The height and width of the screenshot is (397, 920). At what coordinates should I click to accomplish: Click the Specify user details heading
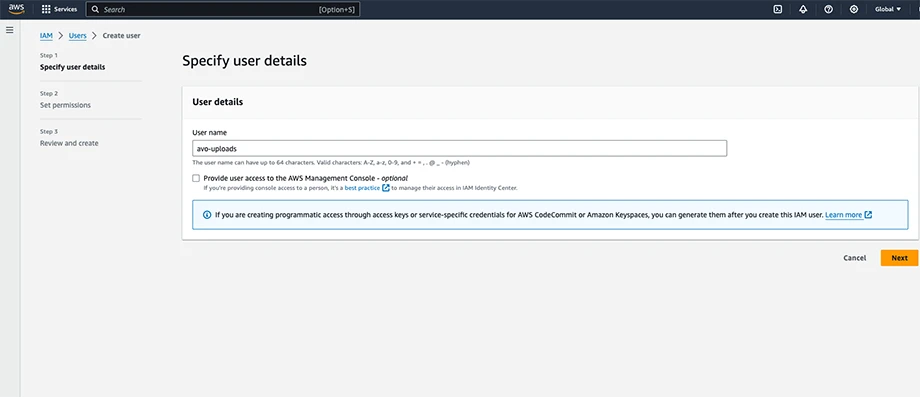coord(244,60)
